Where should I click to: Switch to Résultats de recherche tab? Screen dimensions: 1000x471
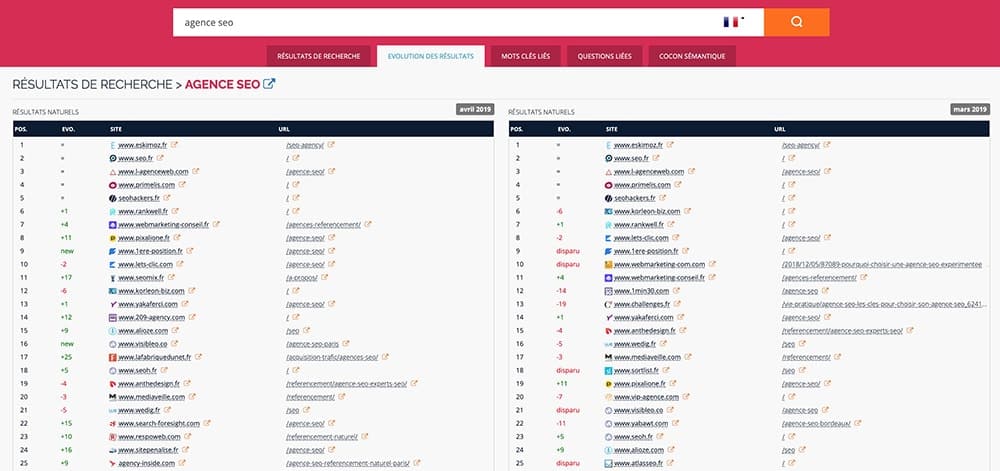(x=318, y=56)
